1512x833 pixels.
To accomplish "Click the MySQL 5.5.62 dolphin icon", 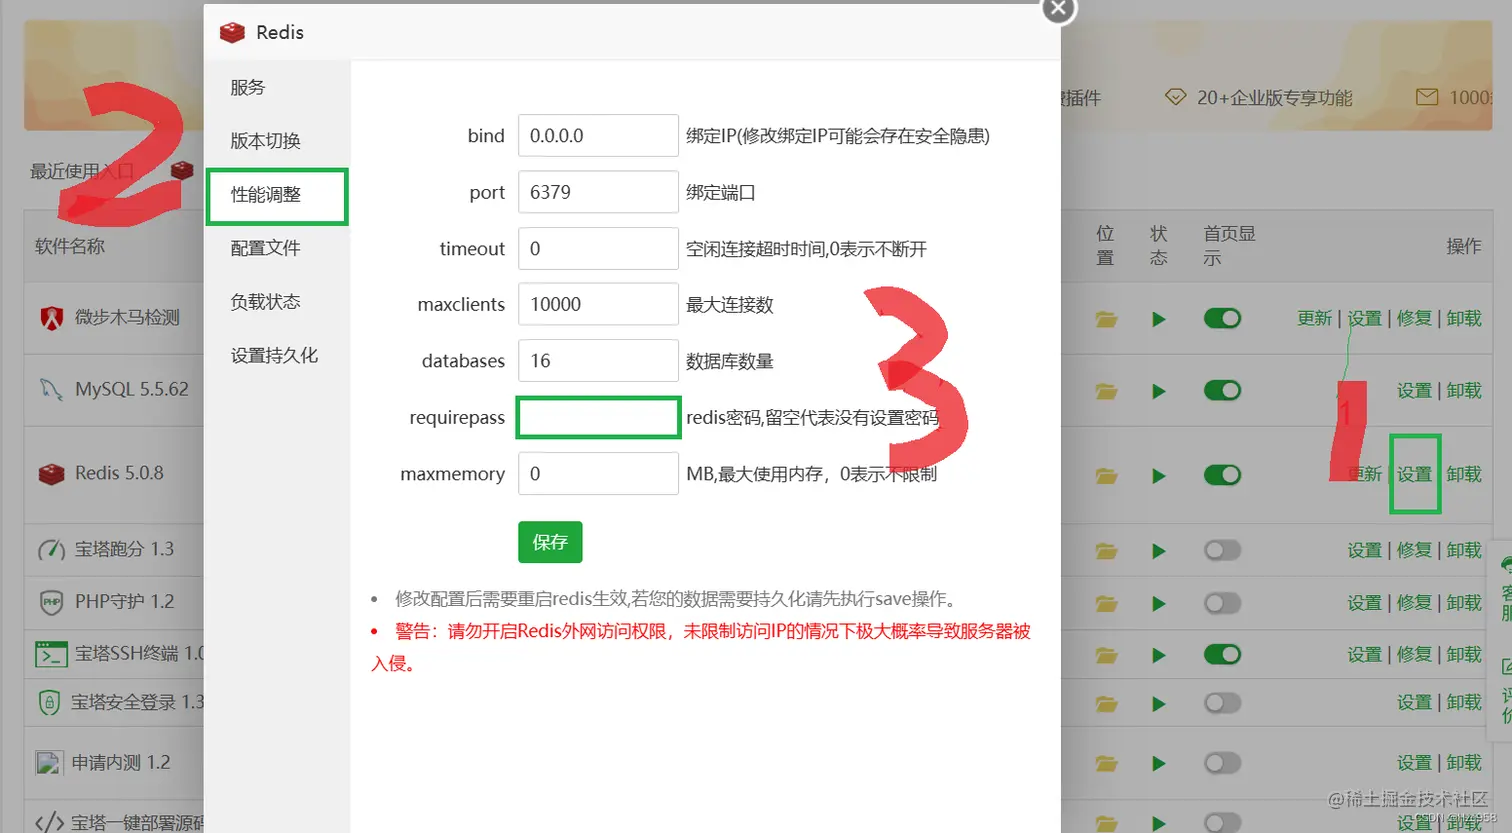I will click(51, 389).
